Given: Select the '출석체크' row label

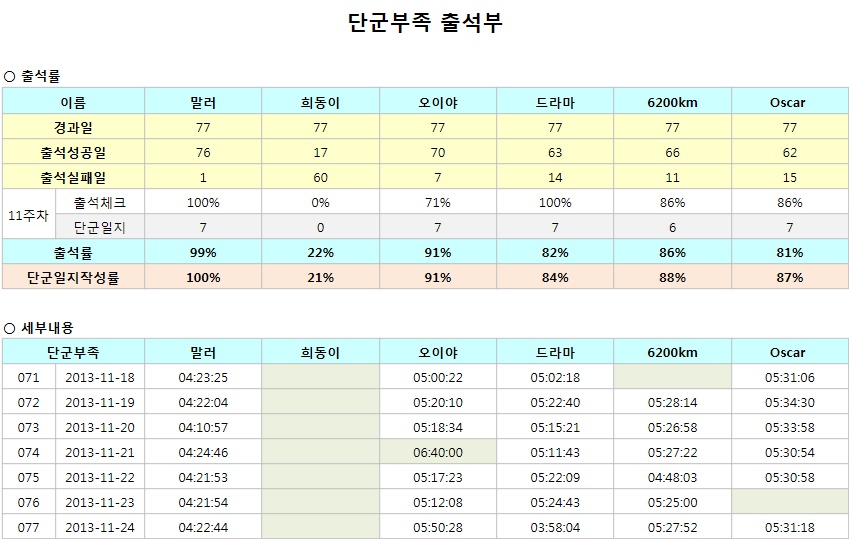Looking at the screenshot, I should [100, 203].
